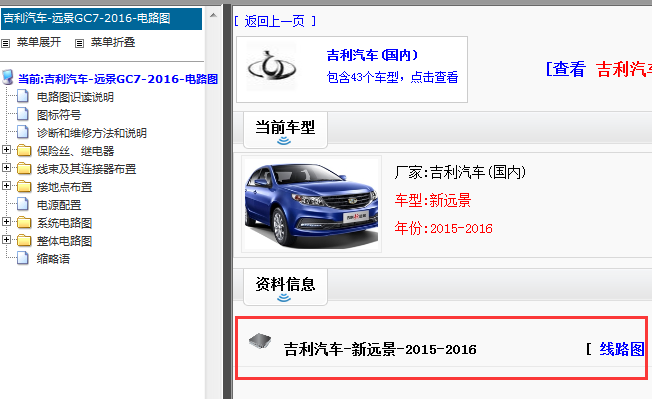Open 电路图识读说明 in the tree
Viewport: 652px width, 399px height.
tap(75, 97)
